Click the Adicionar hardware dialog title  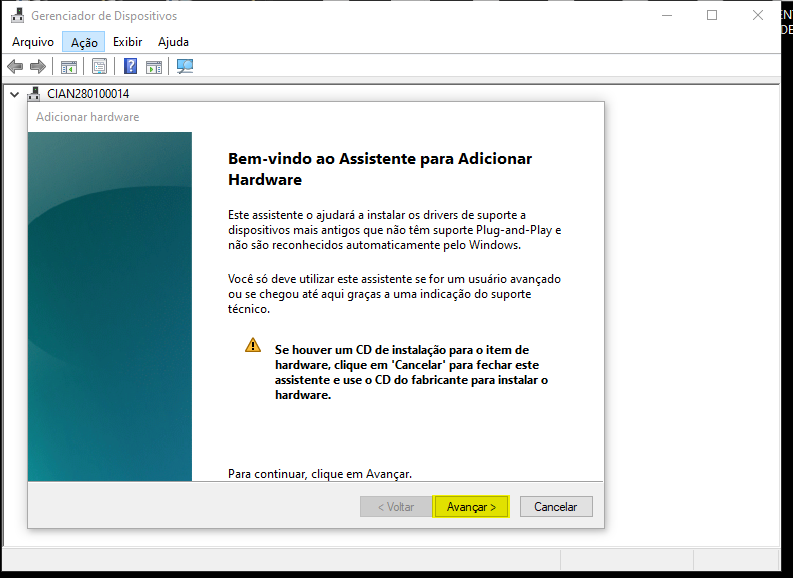click(87, 117)
